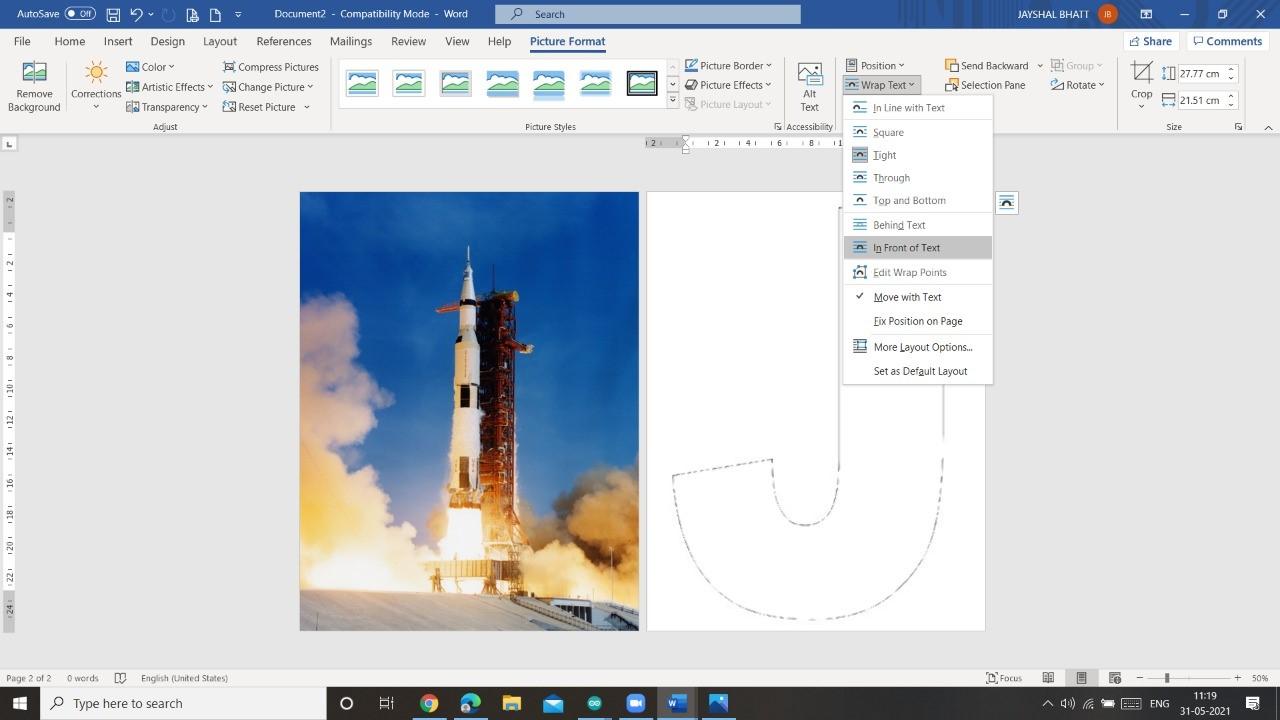Open the Size dialog launcher

click(1238, 127)
